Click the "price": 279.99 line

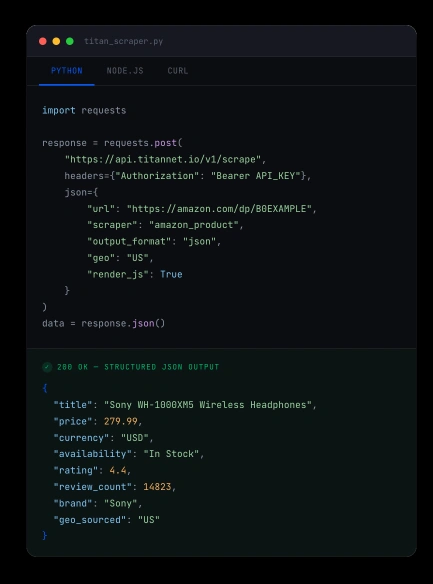98,421
